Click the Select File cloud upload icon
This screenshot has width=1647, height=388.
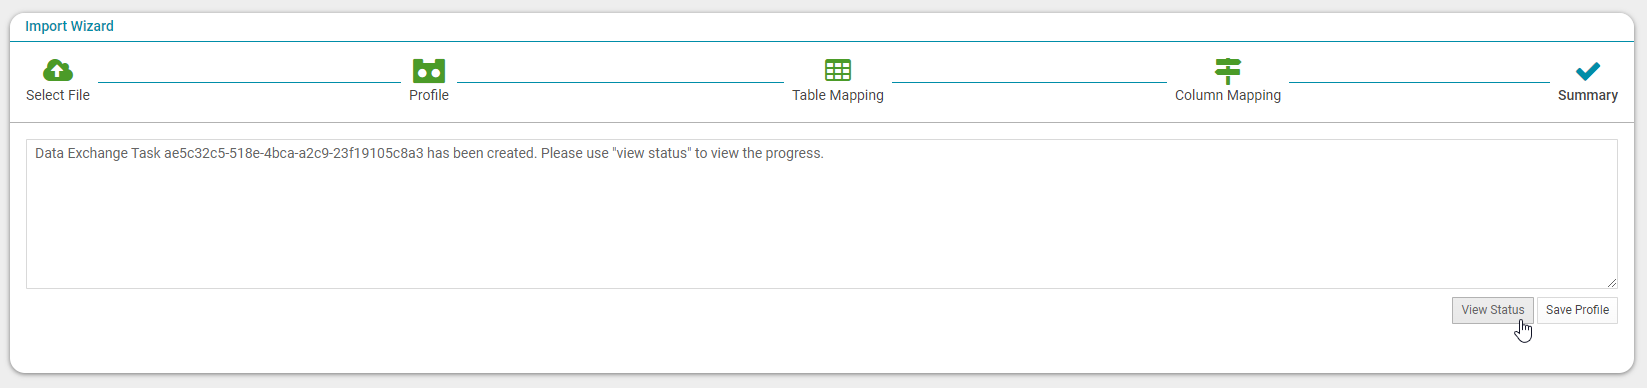coord(58,70)
